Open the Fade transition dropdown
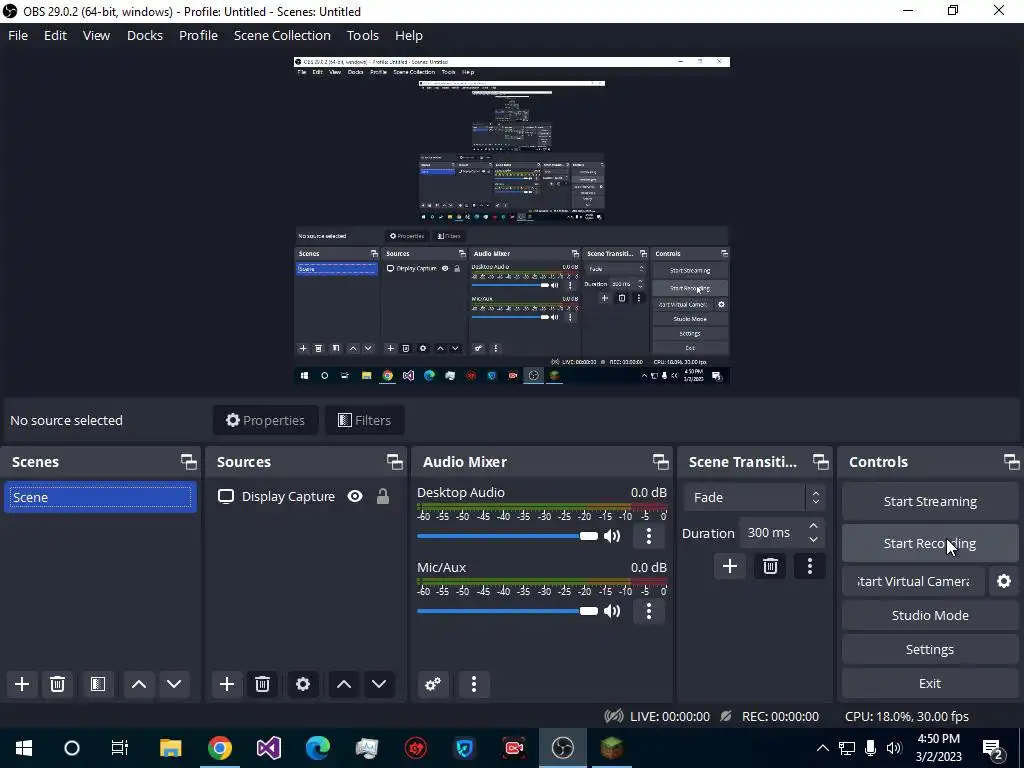 coord(754,498)
